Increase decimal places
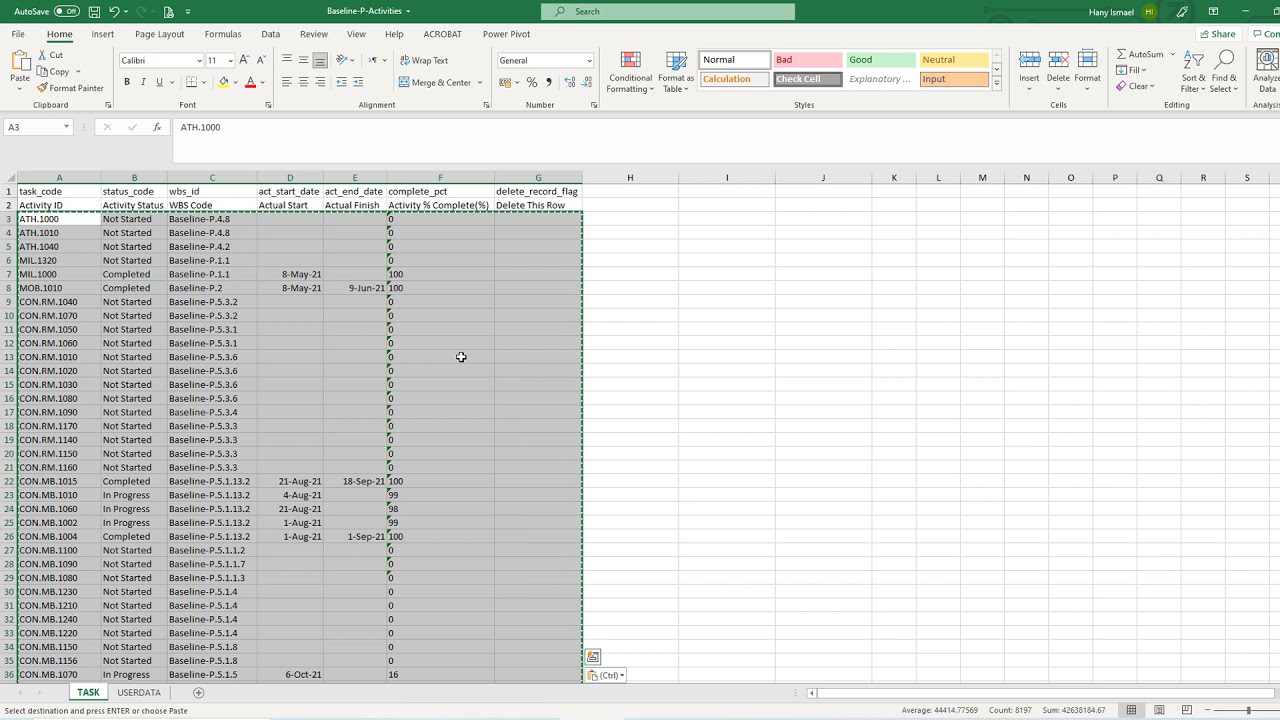 (x=569, y=82)
